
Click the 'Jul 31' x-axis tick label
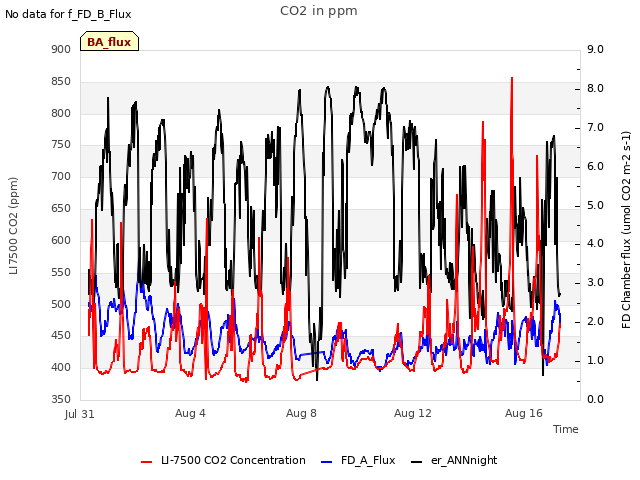(x=80, y=414)
